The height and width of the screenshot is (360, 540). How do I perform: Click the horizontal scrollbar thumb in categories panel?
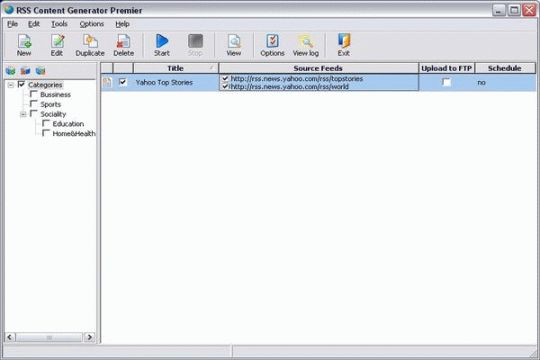[49, 337]
